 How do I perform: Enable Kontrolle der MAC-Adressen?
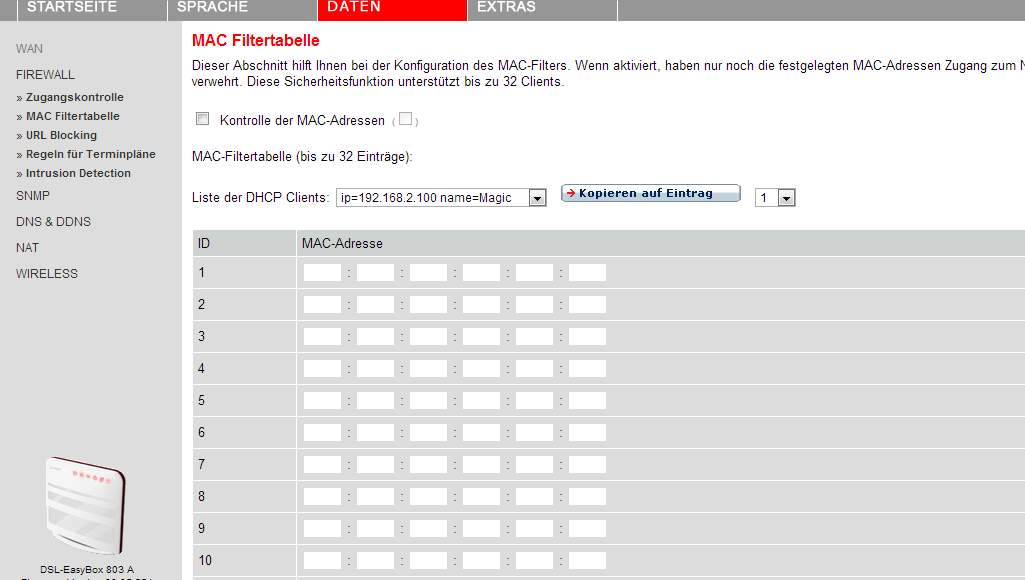click(202, 118)
